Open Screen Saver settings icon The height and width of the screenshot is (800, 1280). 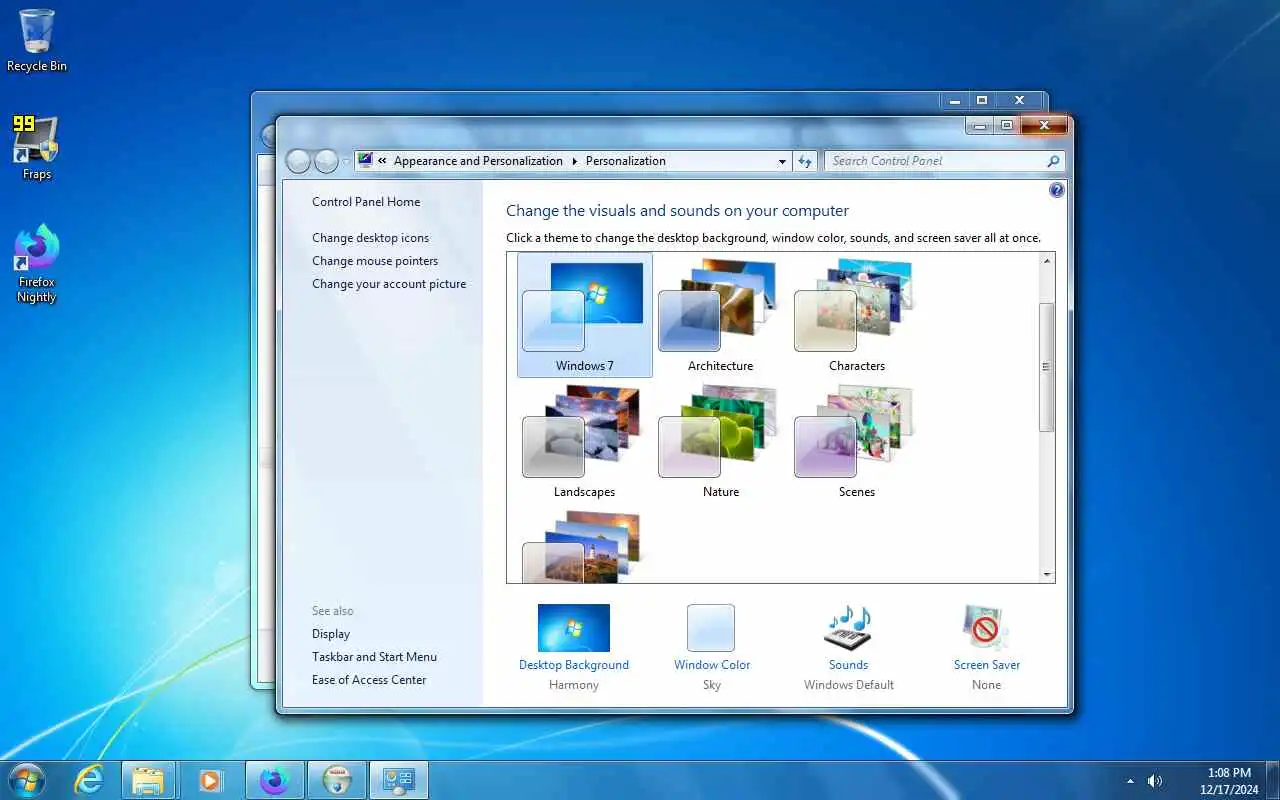[x=986, y=628]
